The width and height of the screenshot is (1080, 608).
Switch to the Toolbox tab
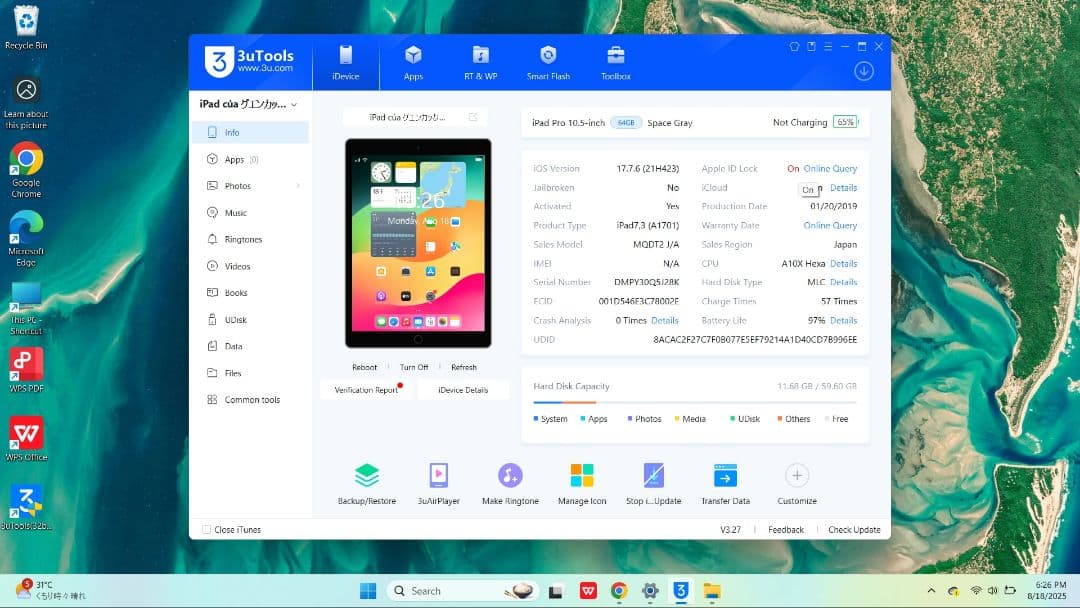(x=614, y=62)
